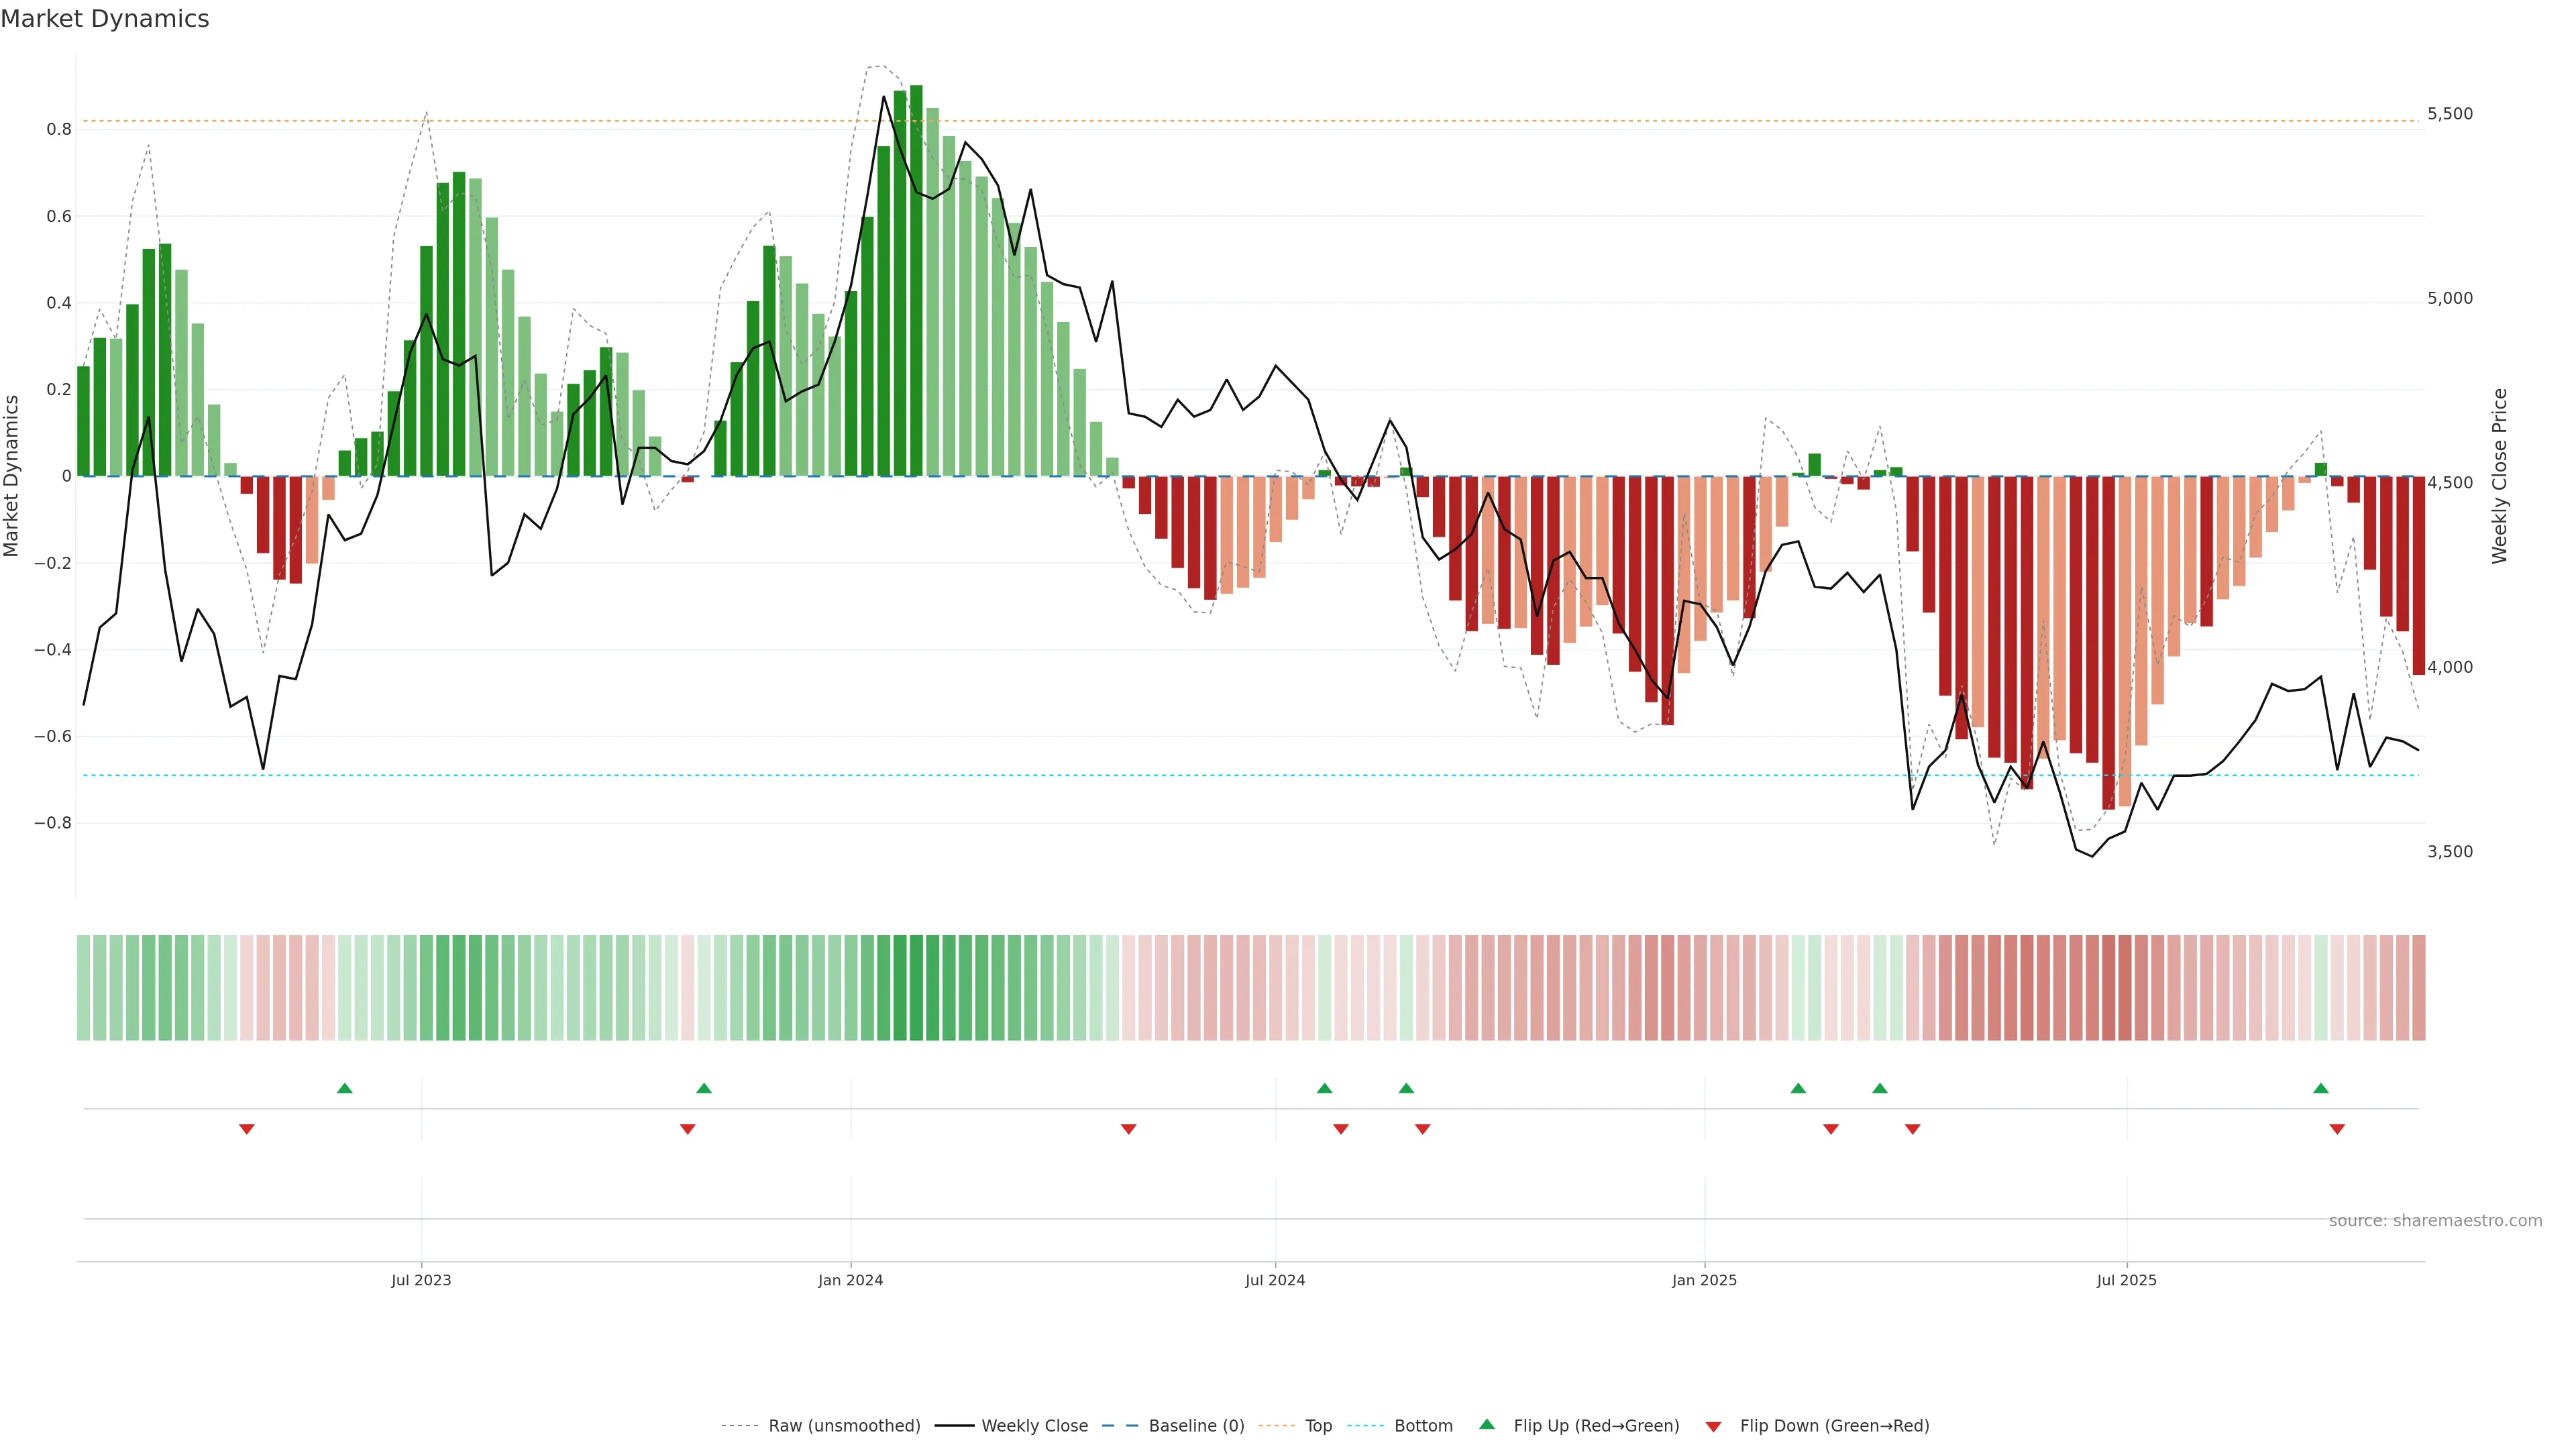Click the red Flip Down triangle in legend
This screenshot has height=1449, width=2576.
click(x=1713, y=1426)
